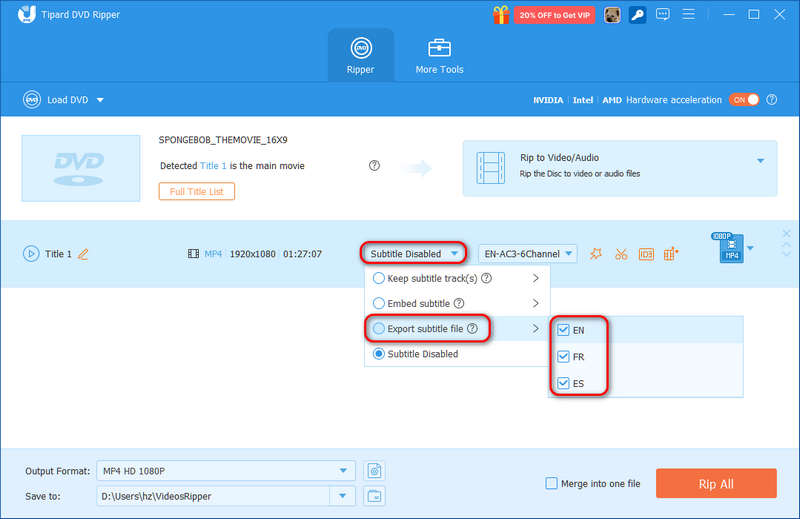Open the Cut scissors tool
The width and height of the screenshot is (800, 519).
[621, 254]
